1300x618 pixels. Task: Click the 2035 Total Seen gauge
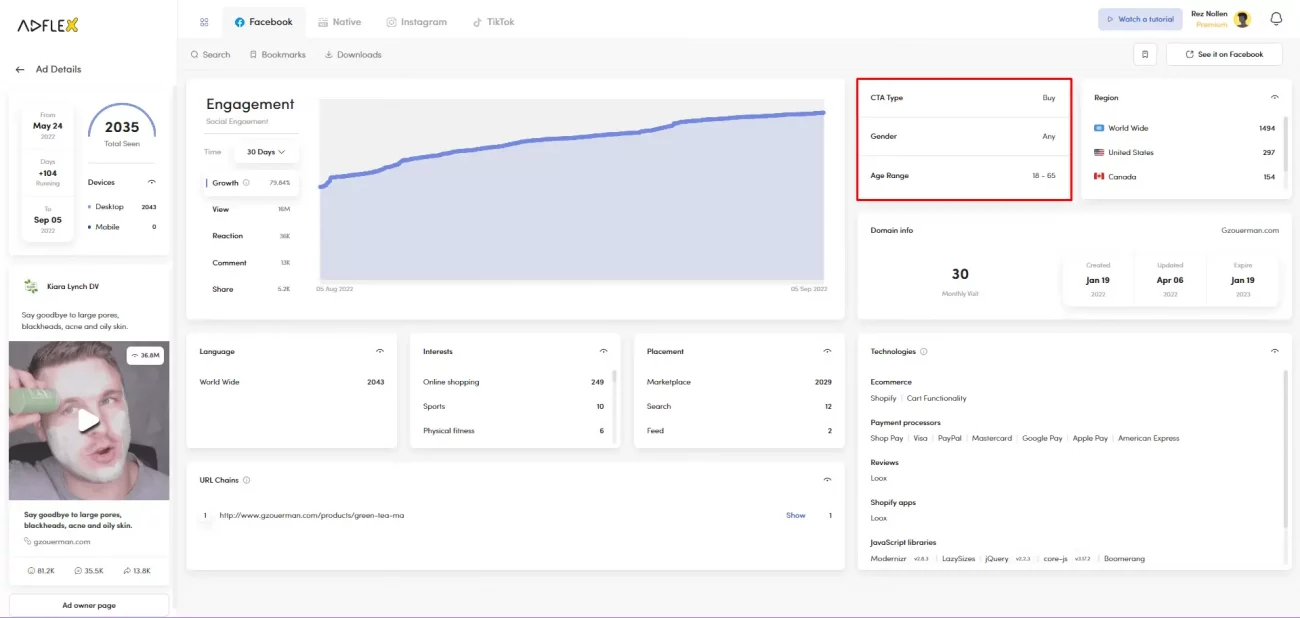pyautogui.click(x=122, y=128)
